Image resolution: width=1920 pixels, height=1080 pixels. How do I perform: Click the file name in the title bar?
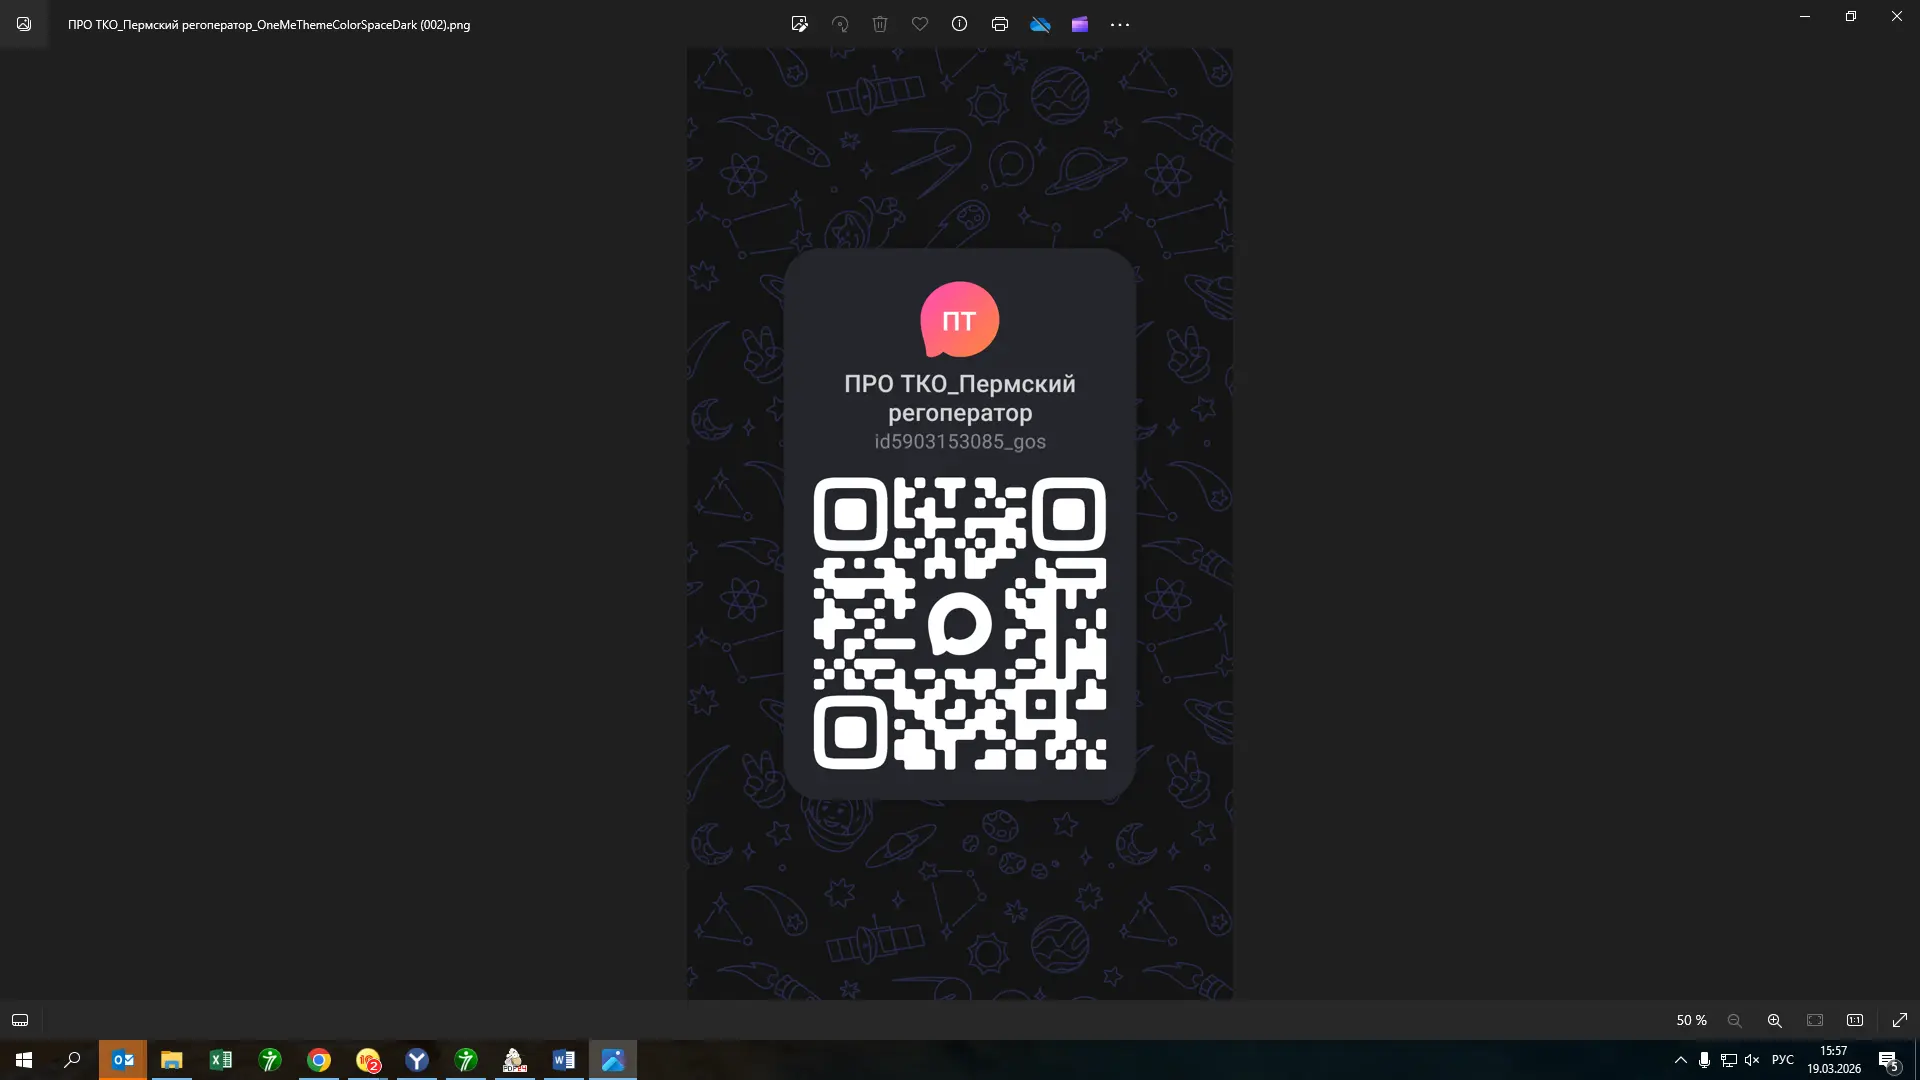269,25
